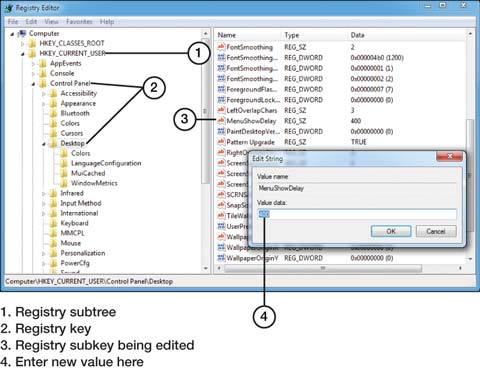Click the Accessibility folder icon
Image resolution: width=480 pixels, height=369 pixels.
pyautogui.click(x=53, y=93)
